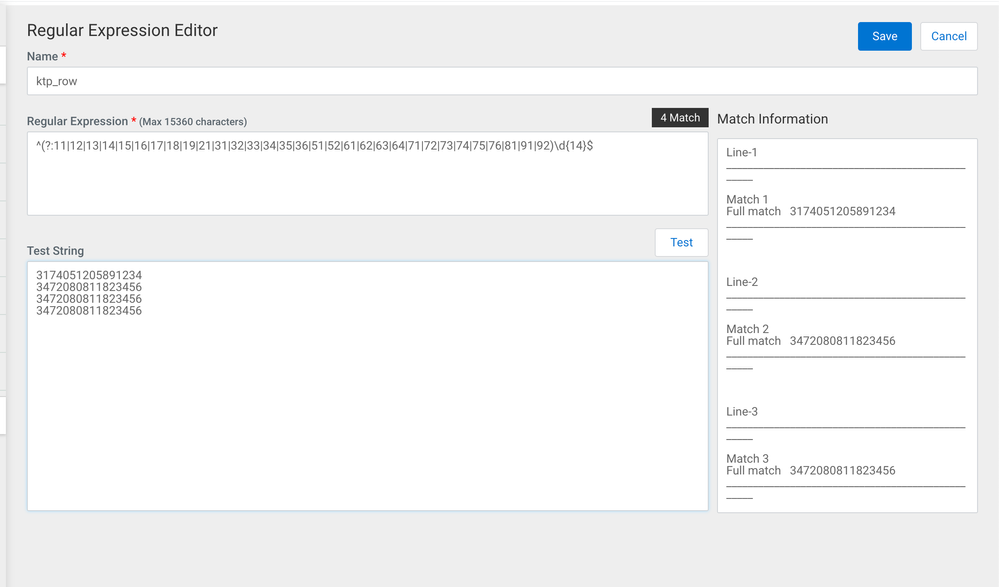Image resolution: width=999 pixels, height=587 pixels.
Task: Click the Regular Expression field label
Action: [x=77, y=121]
